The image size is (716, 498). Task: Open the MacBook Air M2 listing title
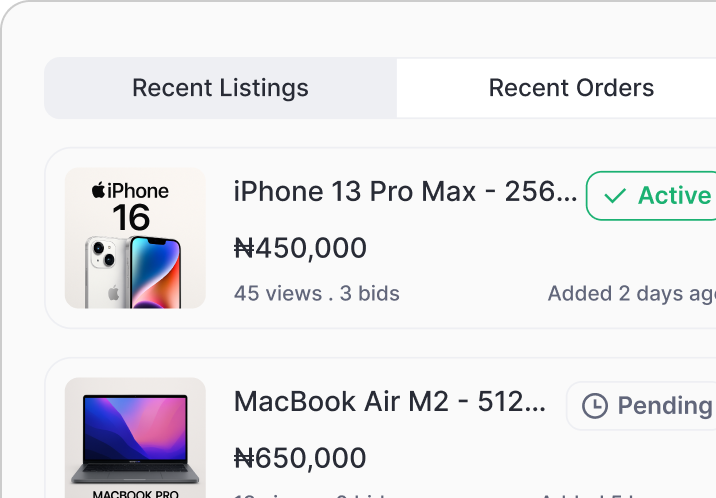pos(390,402)
